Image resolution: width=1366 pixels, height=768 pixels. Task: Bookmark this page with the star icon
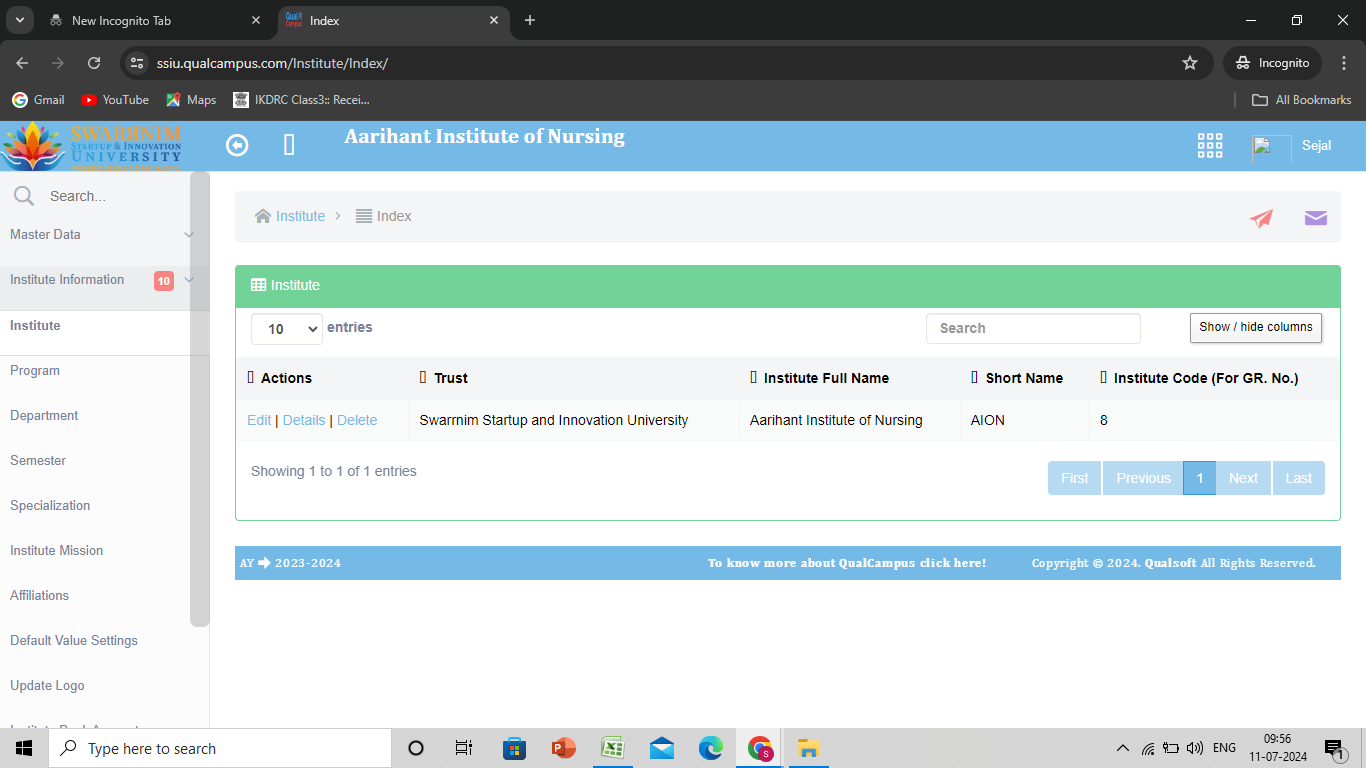(x=1190, y=63)
